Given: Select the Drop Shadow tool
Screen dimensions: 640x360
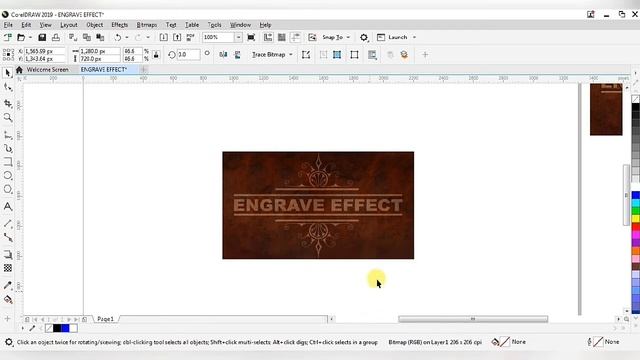Looking at the screenshot, I should coord(8,255).
